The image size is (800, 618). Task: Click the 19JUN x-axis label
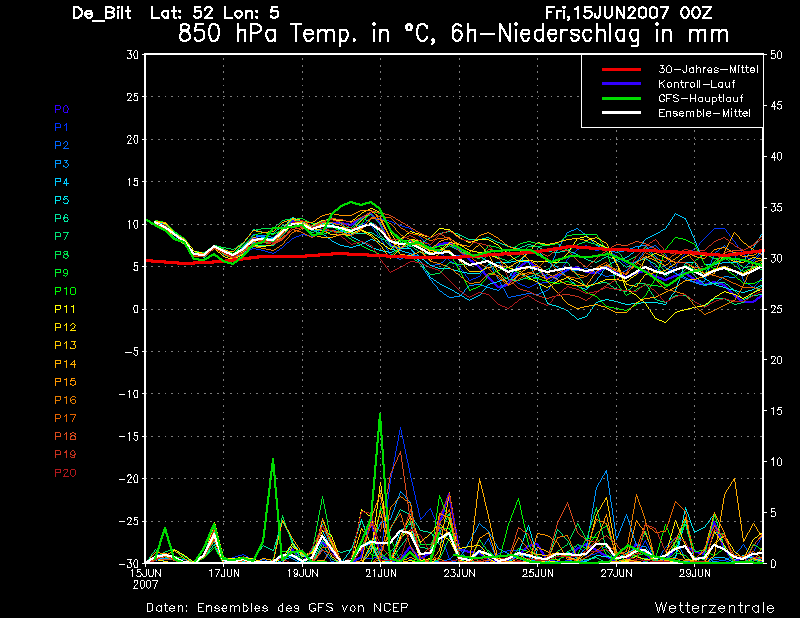[x=303, y=573]
